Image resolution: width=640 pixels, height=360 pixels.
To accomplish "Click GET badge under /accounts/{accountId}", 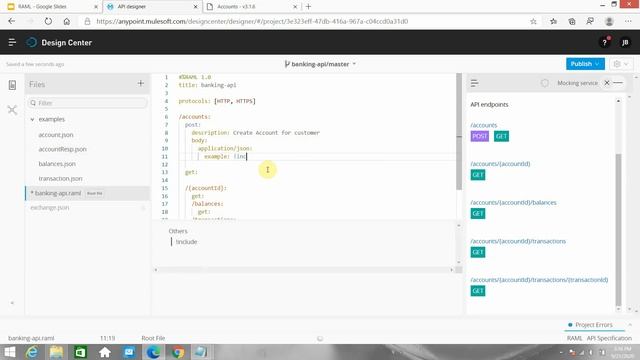I will (478, 175).
